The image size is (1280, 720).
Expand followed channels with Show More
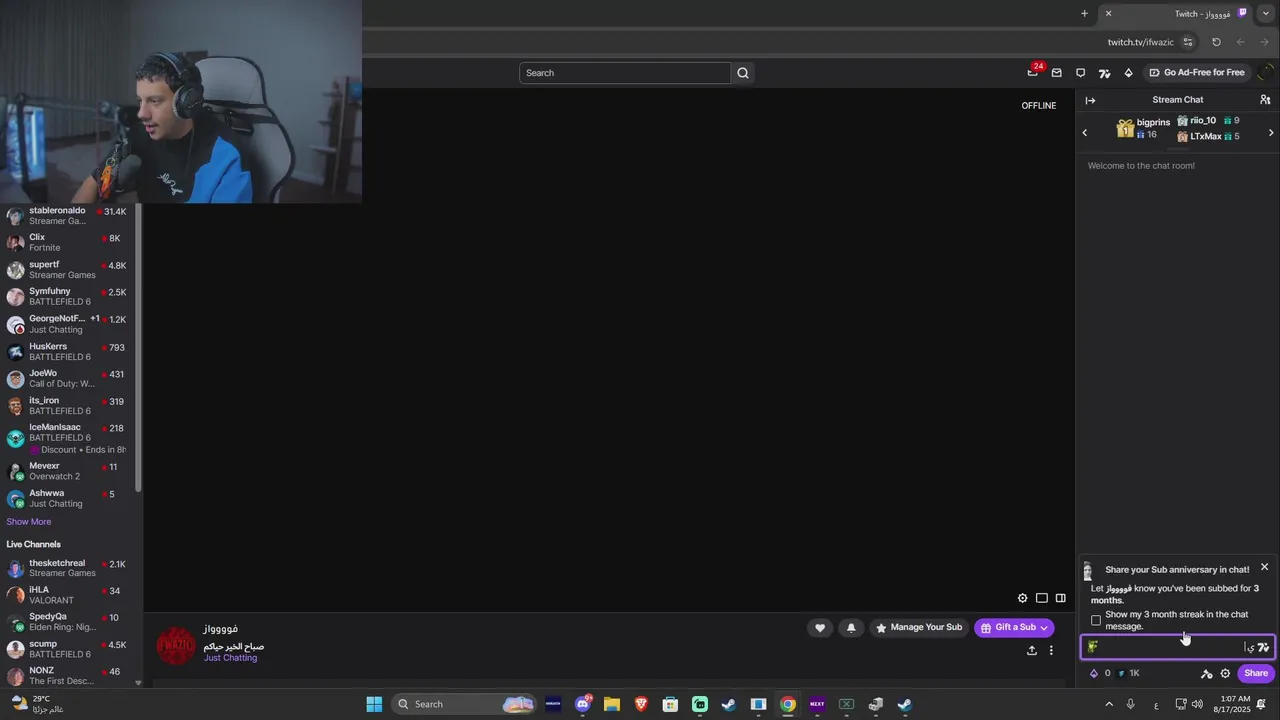[28, 522]
